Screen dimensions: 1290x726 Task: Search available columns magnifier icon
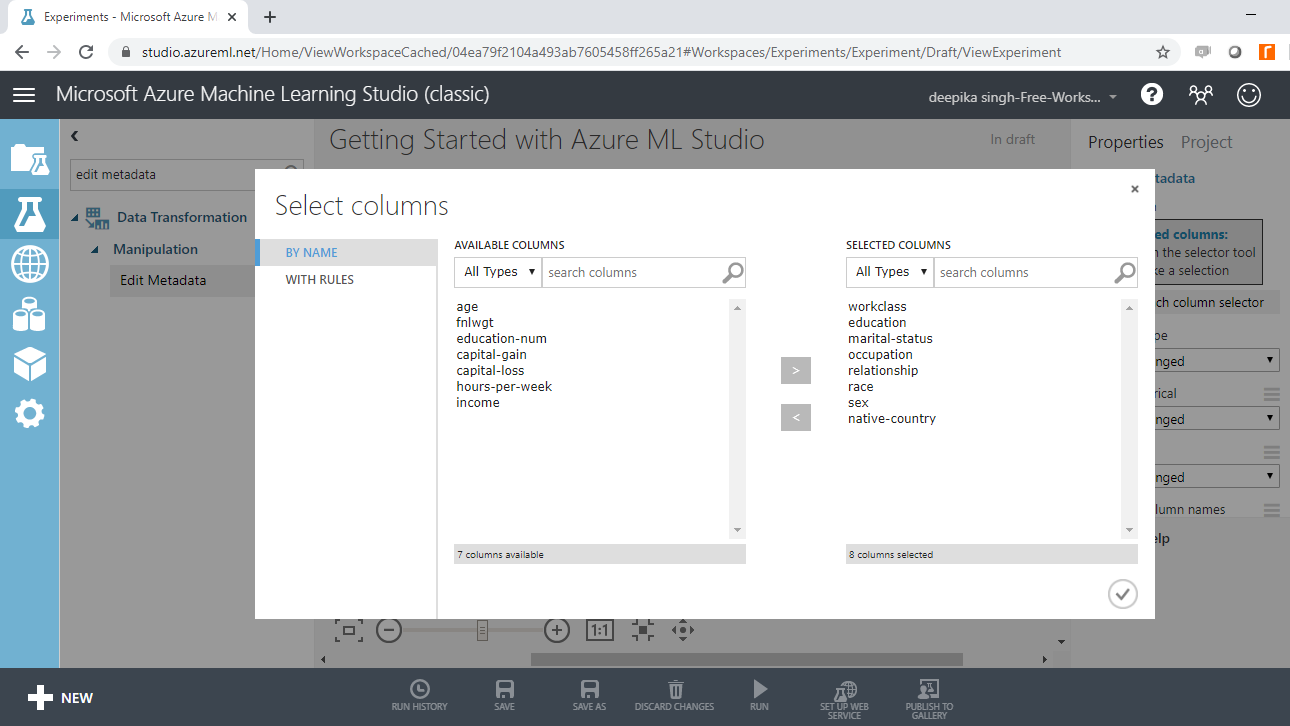tap(733, 272)
